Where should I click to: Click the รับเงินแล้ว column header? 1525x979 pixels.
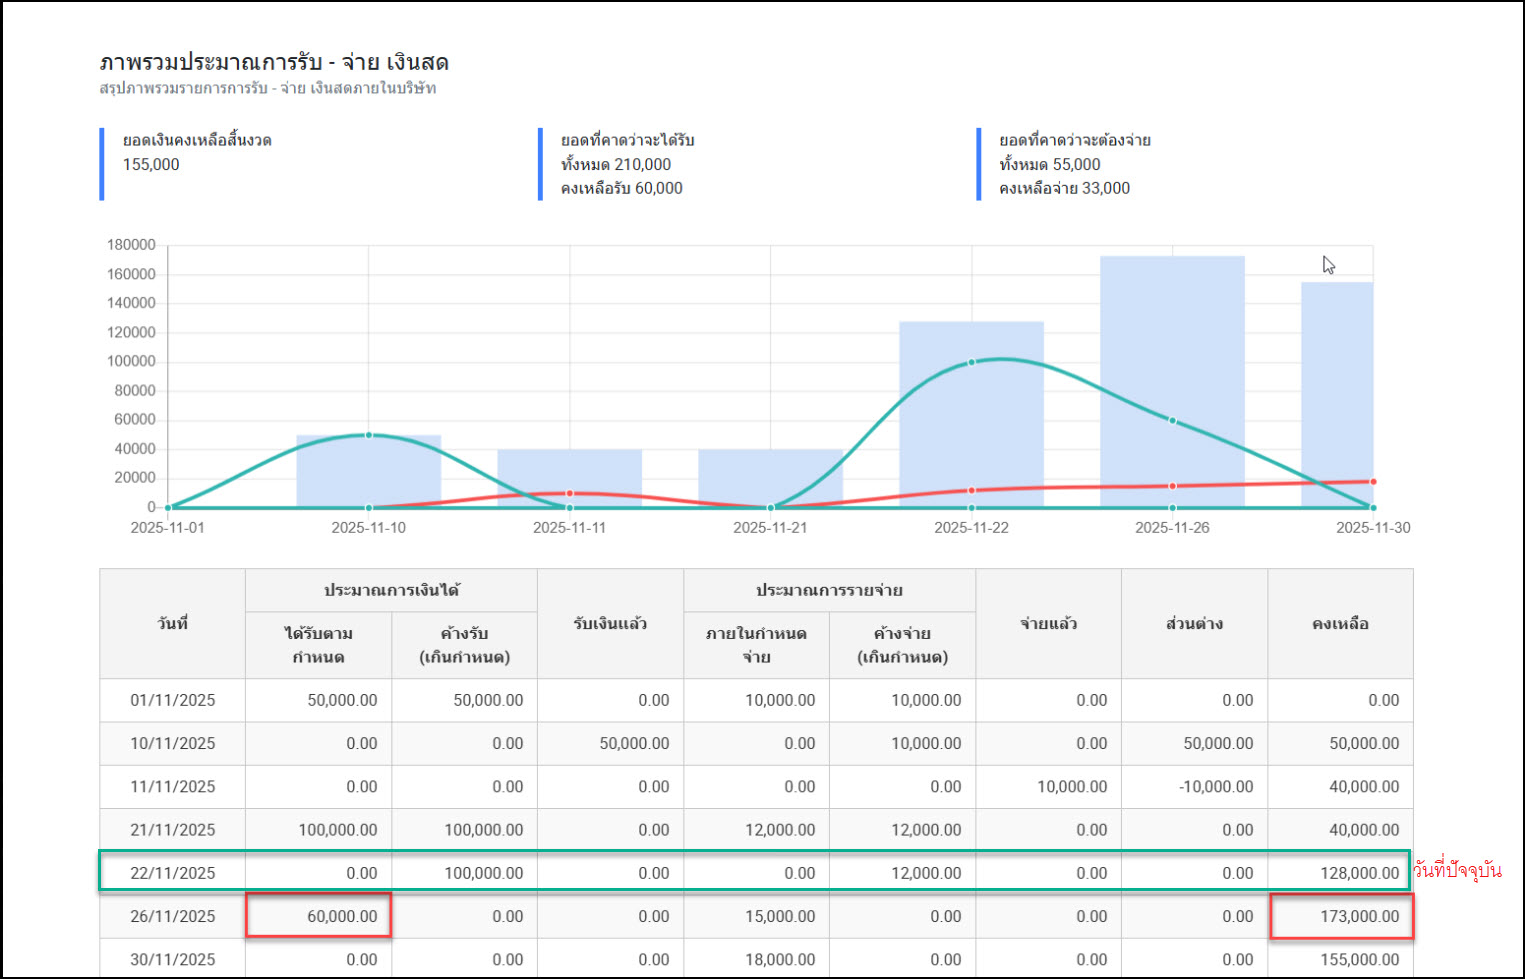pos(610,624)
